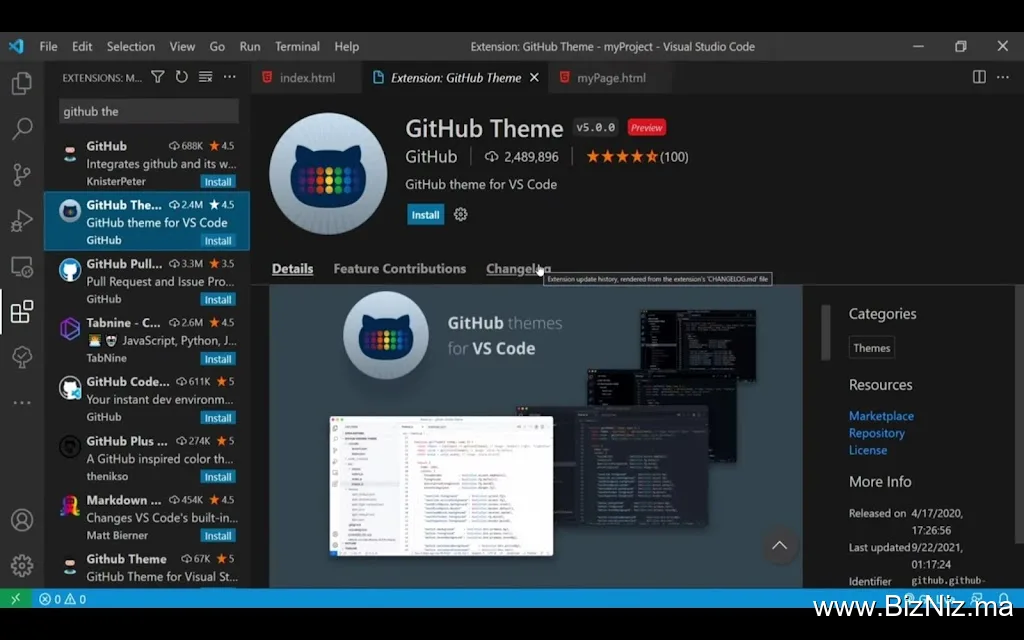Open the License resource link
Viewport: 1024px width, 640px height.
click(868, 450)
